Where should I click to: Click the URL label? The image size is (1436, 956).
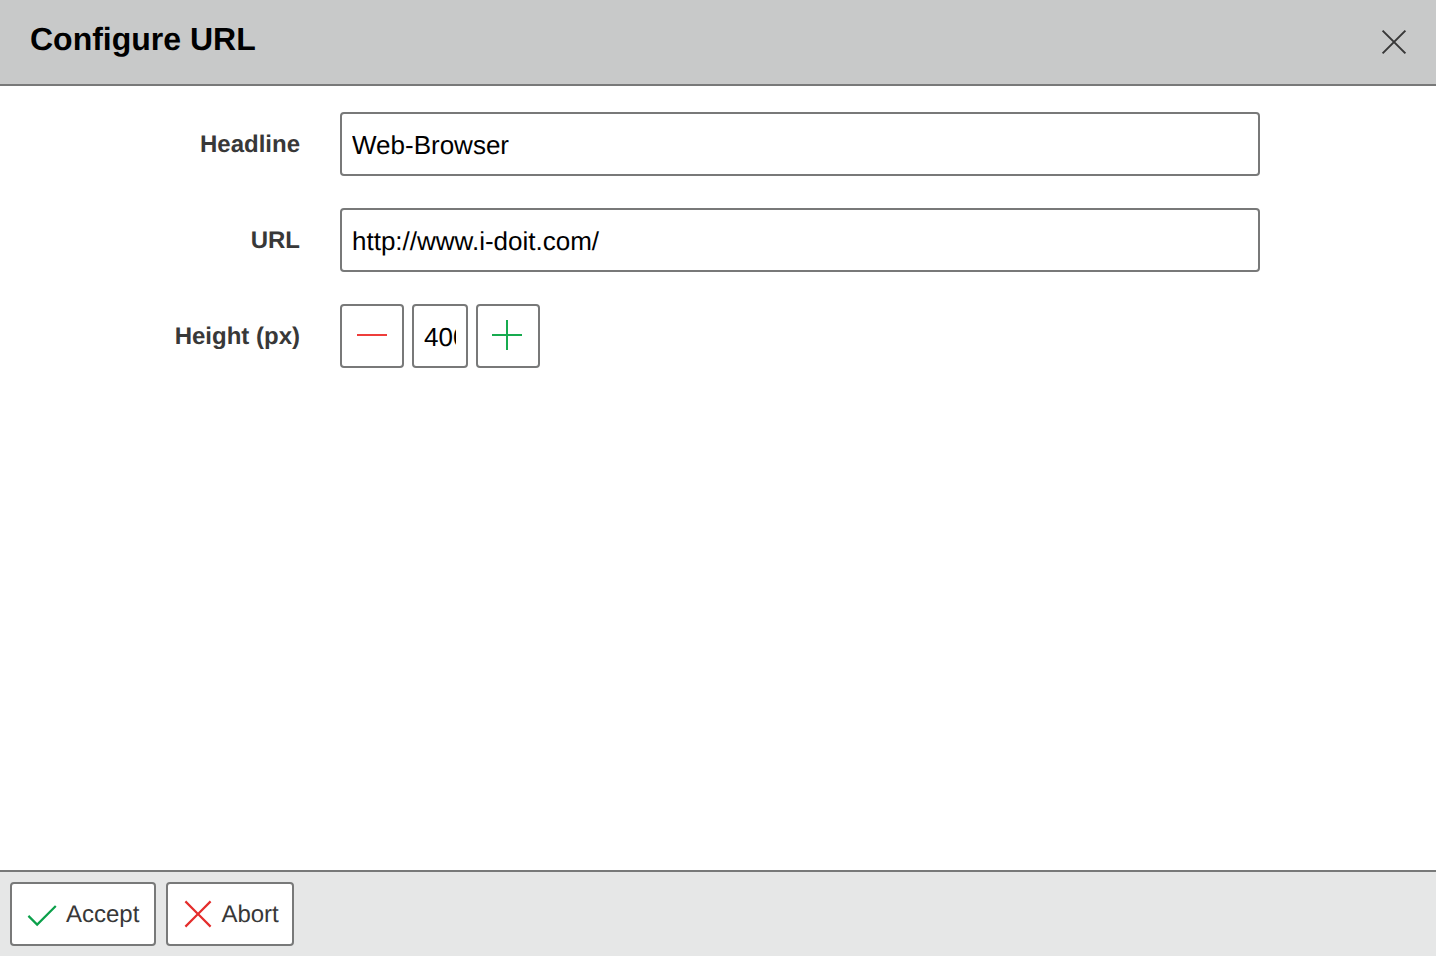point(275,240)
